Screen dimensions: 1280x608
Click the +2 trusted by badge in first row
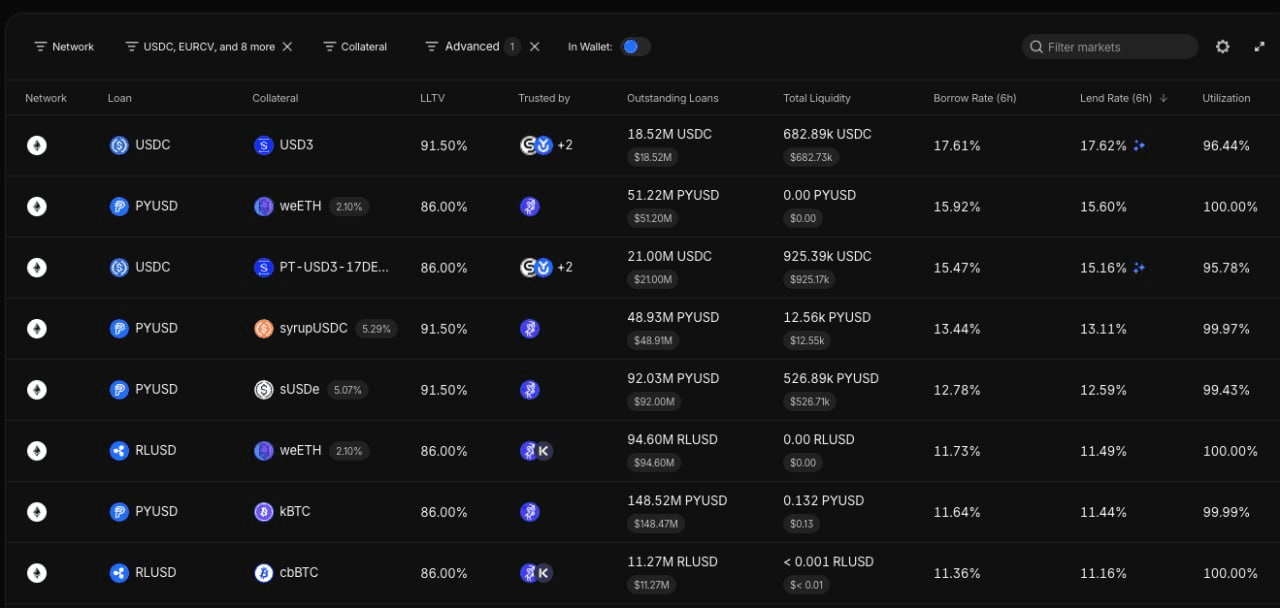[565, 146]
